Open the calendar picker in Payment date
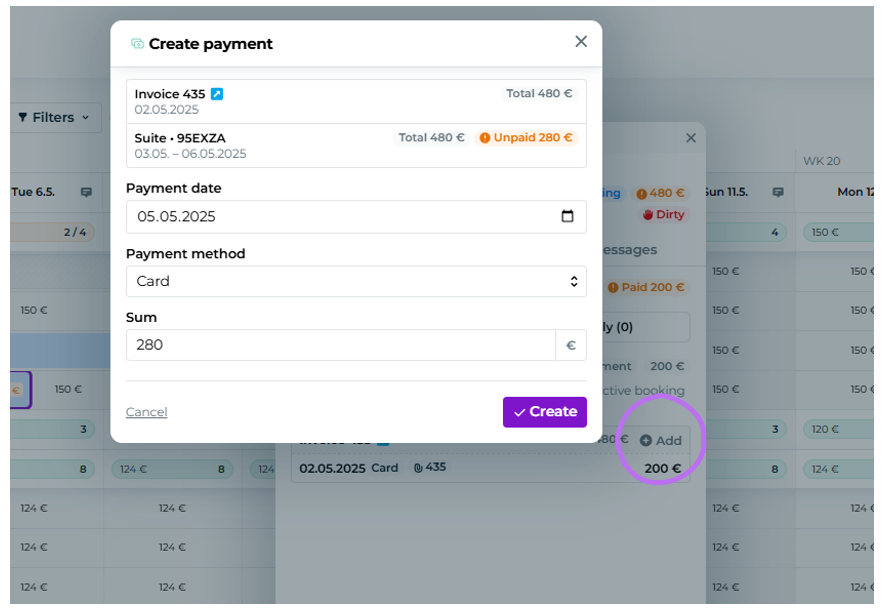This screenshot has width=885, height=616. [x=567, y=216]
